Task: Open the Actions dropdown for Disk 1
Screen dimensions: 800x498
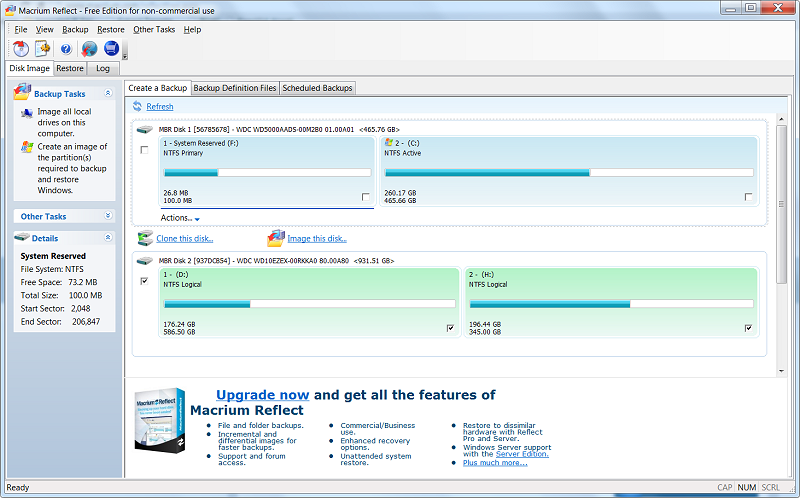Action: [x=180, y=218]
